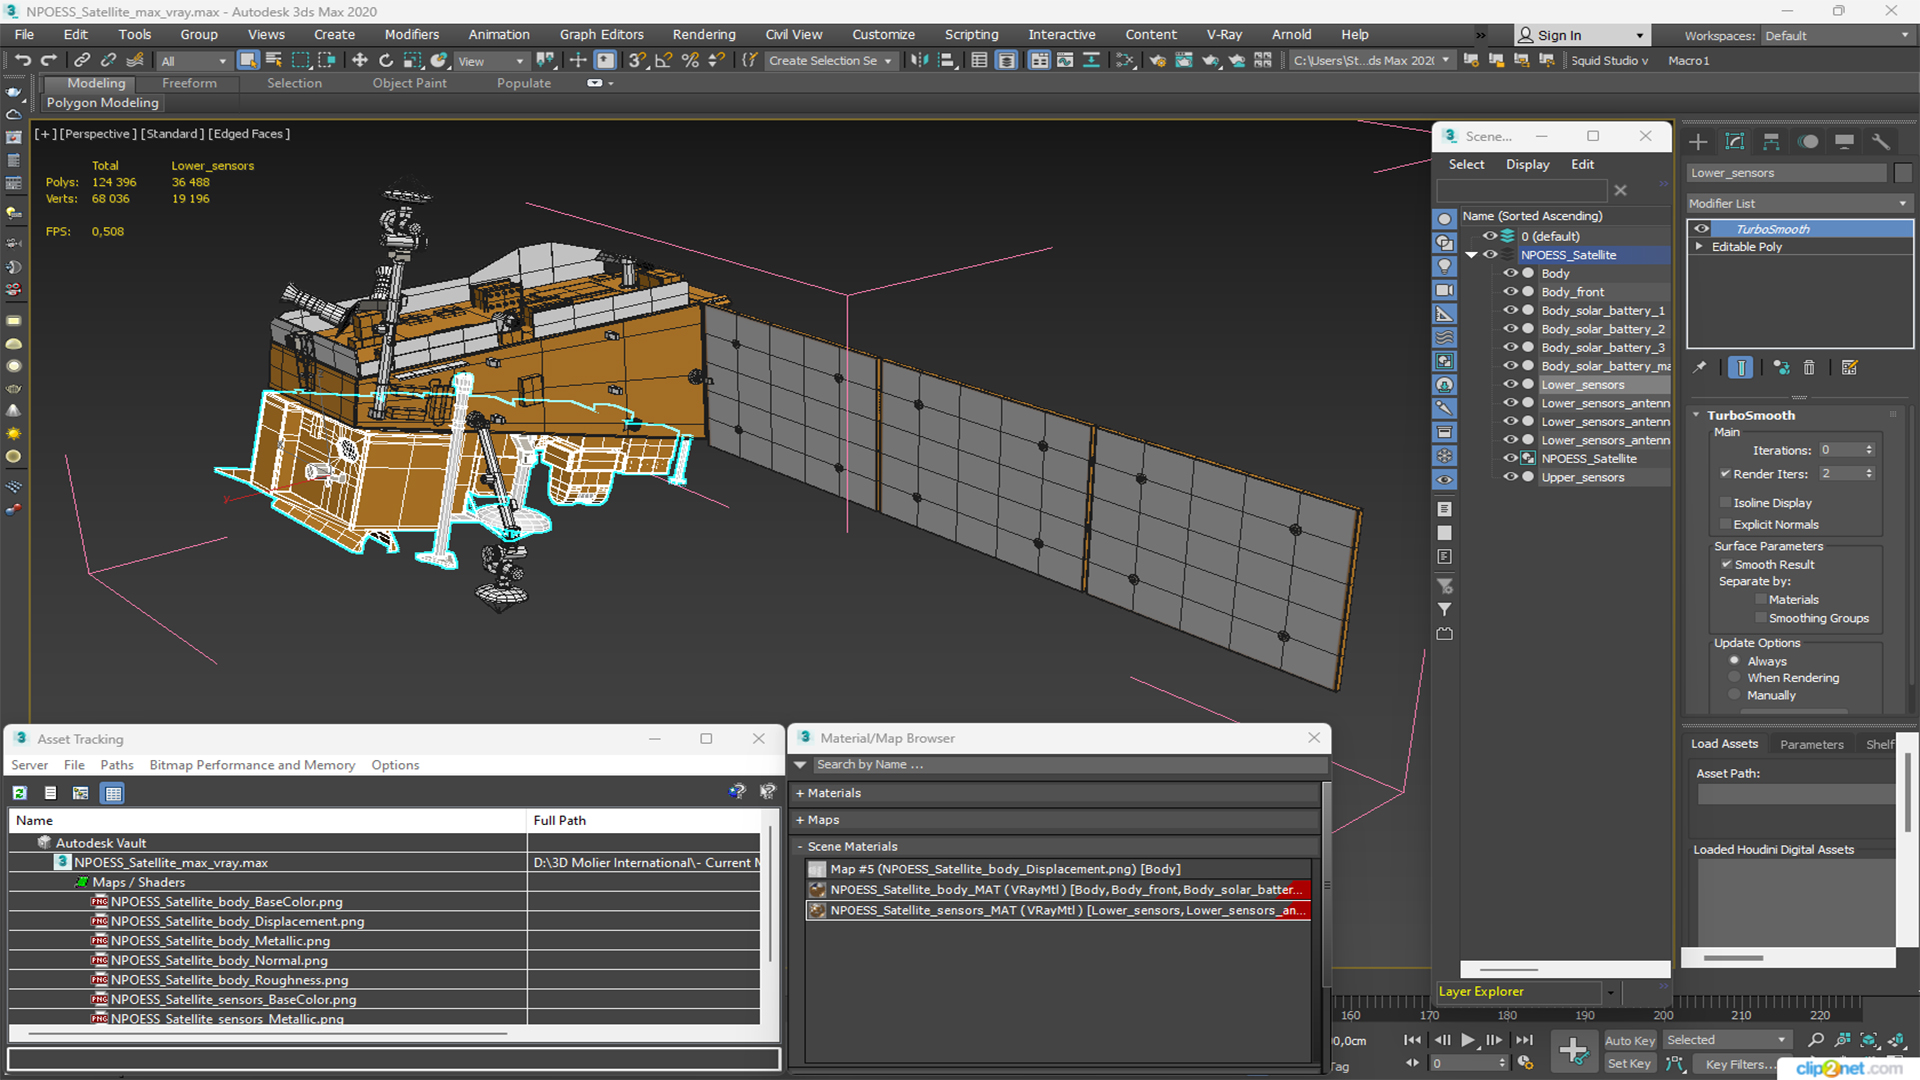The image size is (1920, 1080).
Task: Choose the Select and Move tool
Action: pyautogui.click(x=360, y=61)
